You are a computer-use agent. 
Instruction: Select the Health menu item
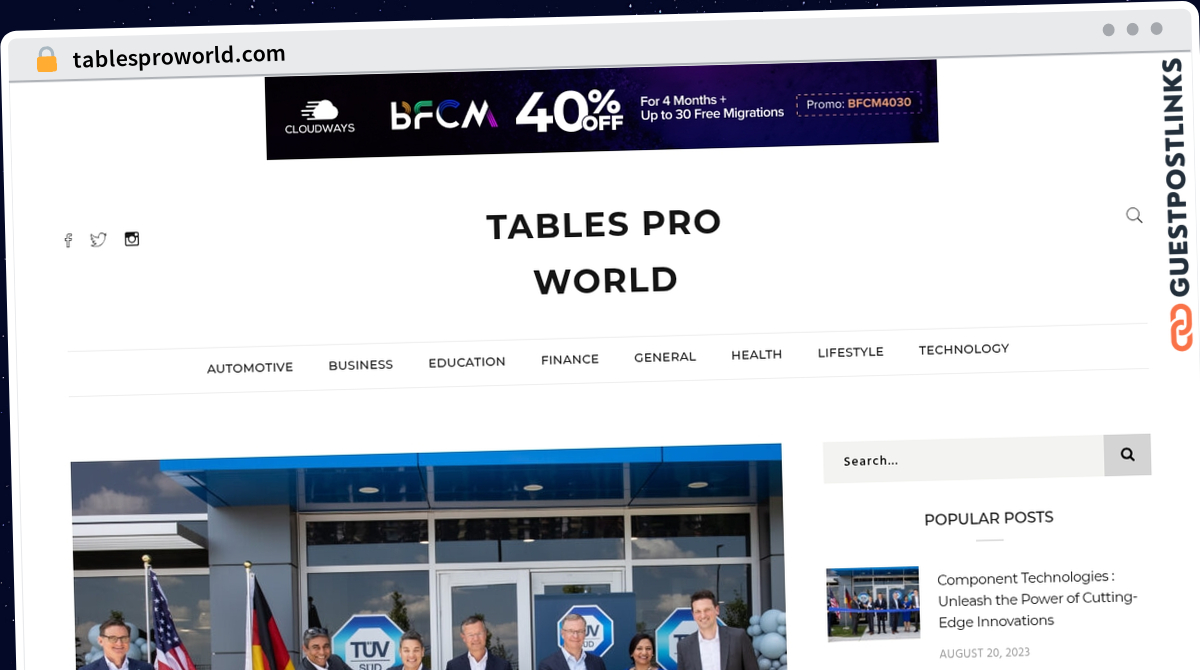[756, 354]
